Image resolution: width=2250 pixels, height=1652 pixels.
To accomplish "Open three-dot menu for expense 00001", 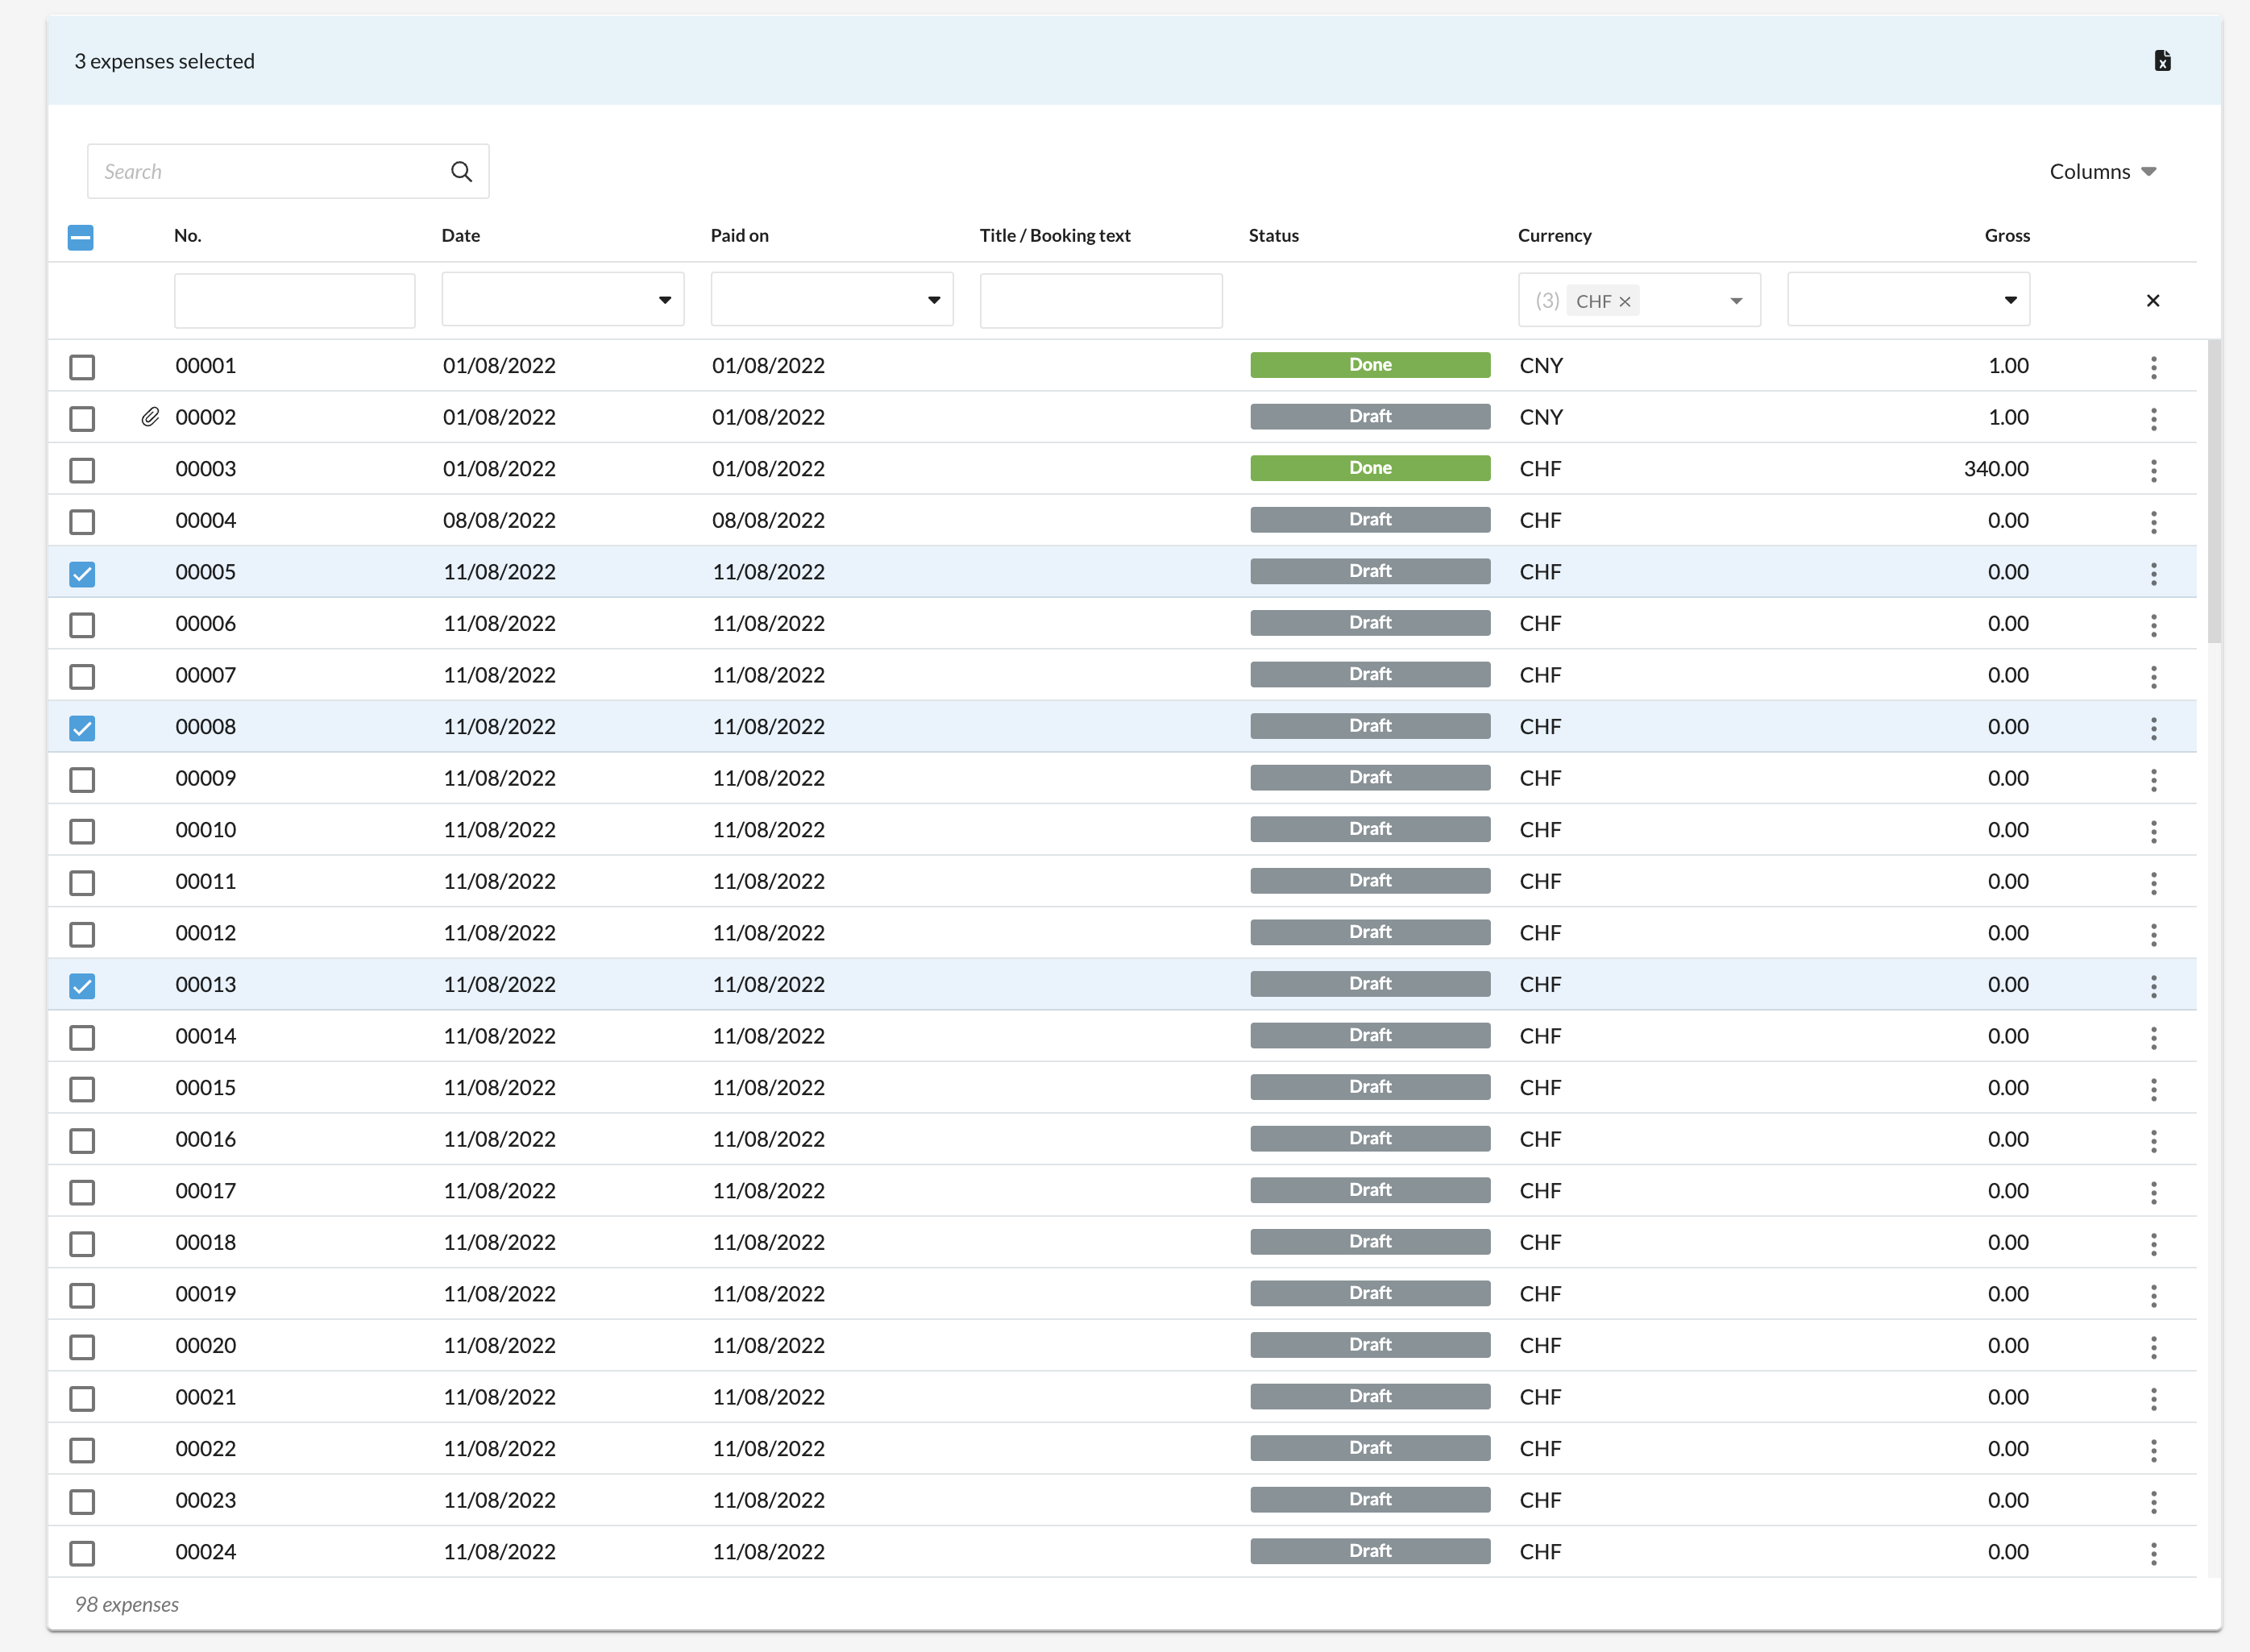I will (x=2153, y=367).
